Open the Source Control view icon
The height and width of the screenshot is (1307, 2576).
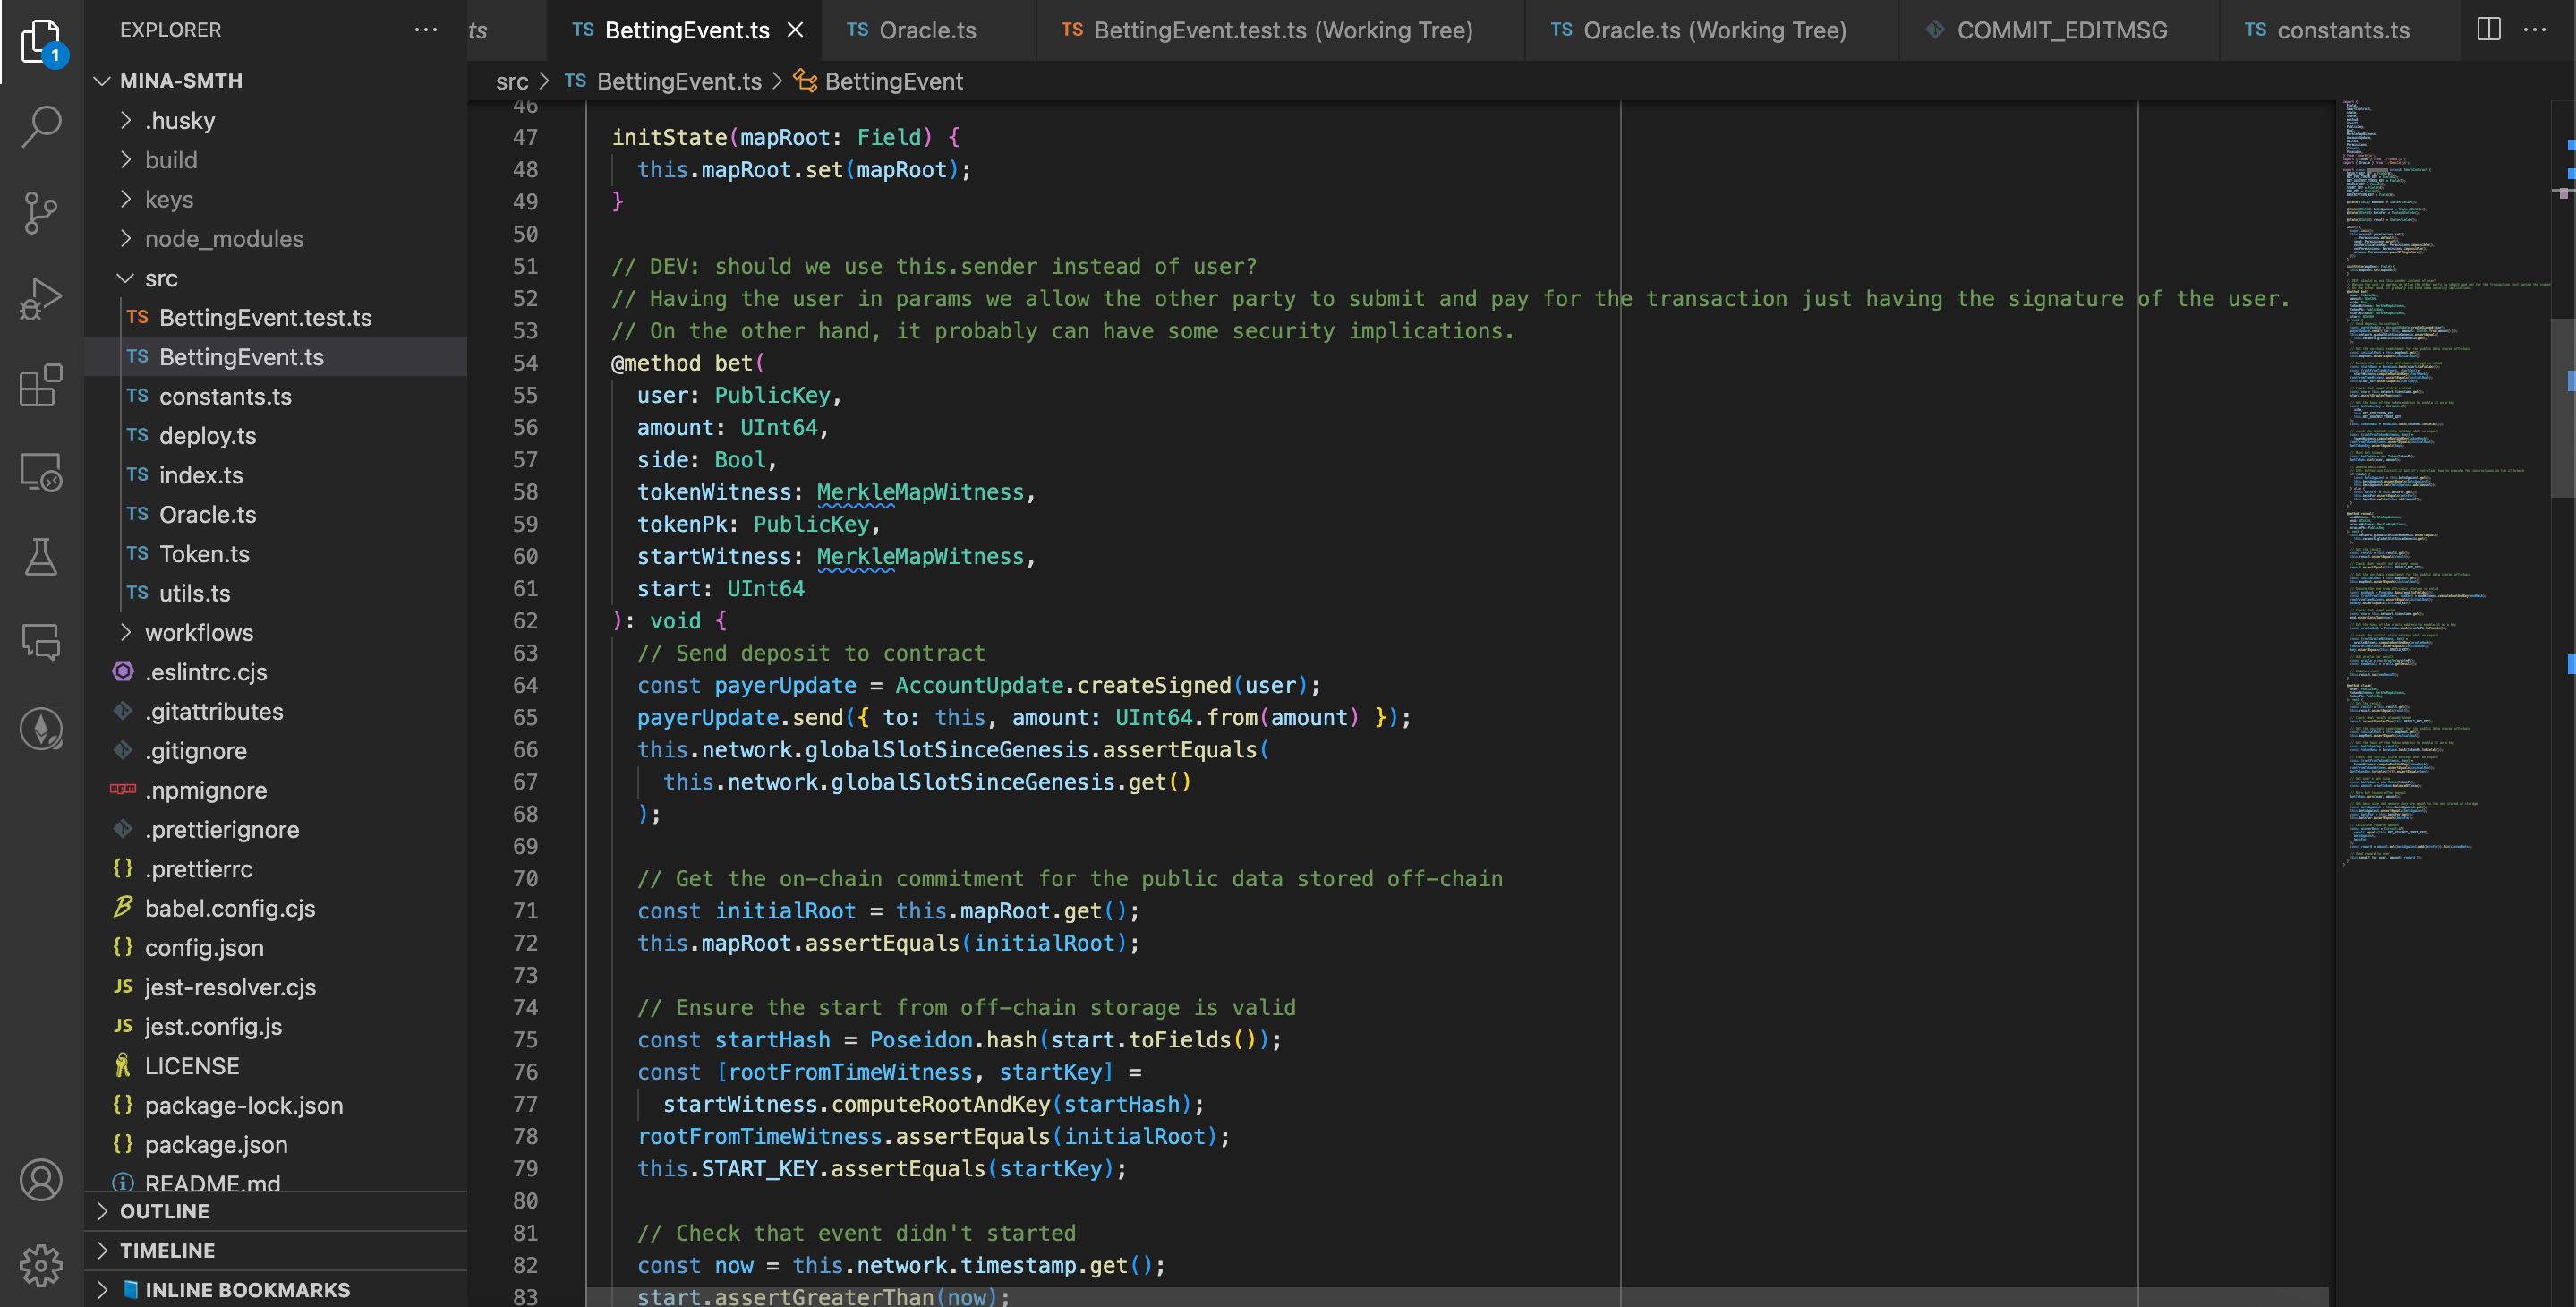[41, 212]
